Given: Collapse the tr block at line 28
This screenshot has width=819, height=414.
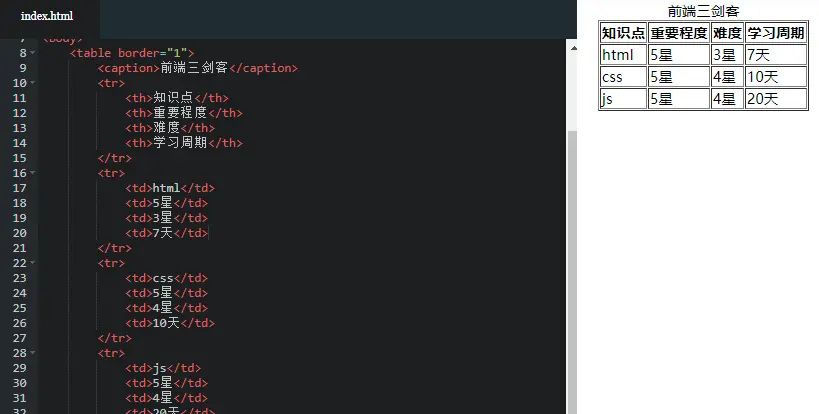Looking at the screenshot, I should [33, 352].
